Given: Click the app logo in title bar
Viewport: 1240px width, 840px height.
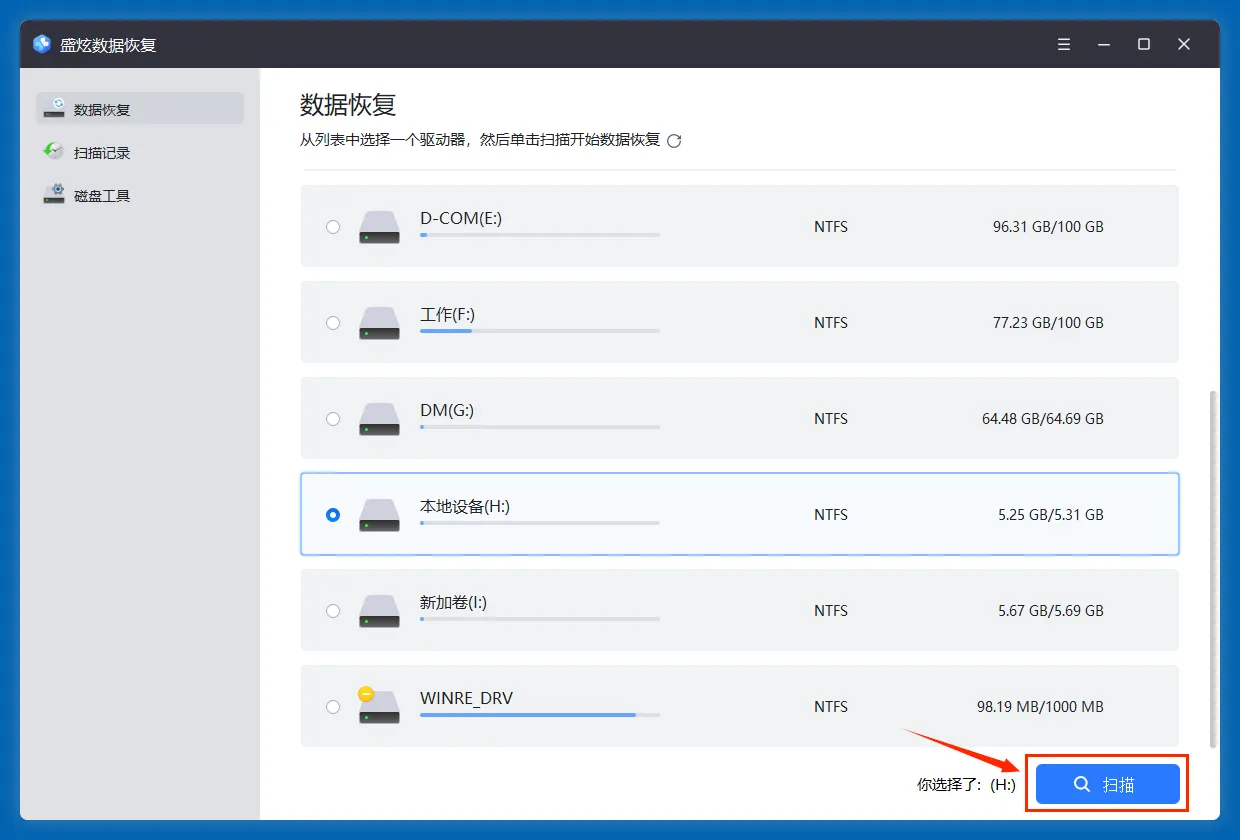Looking at the screenshot, I should tap(42, 45).
